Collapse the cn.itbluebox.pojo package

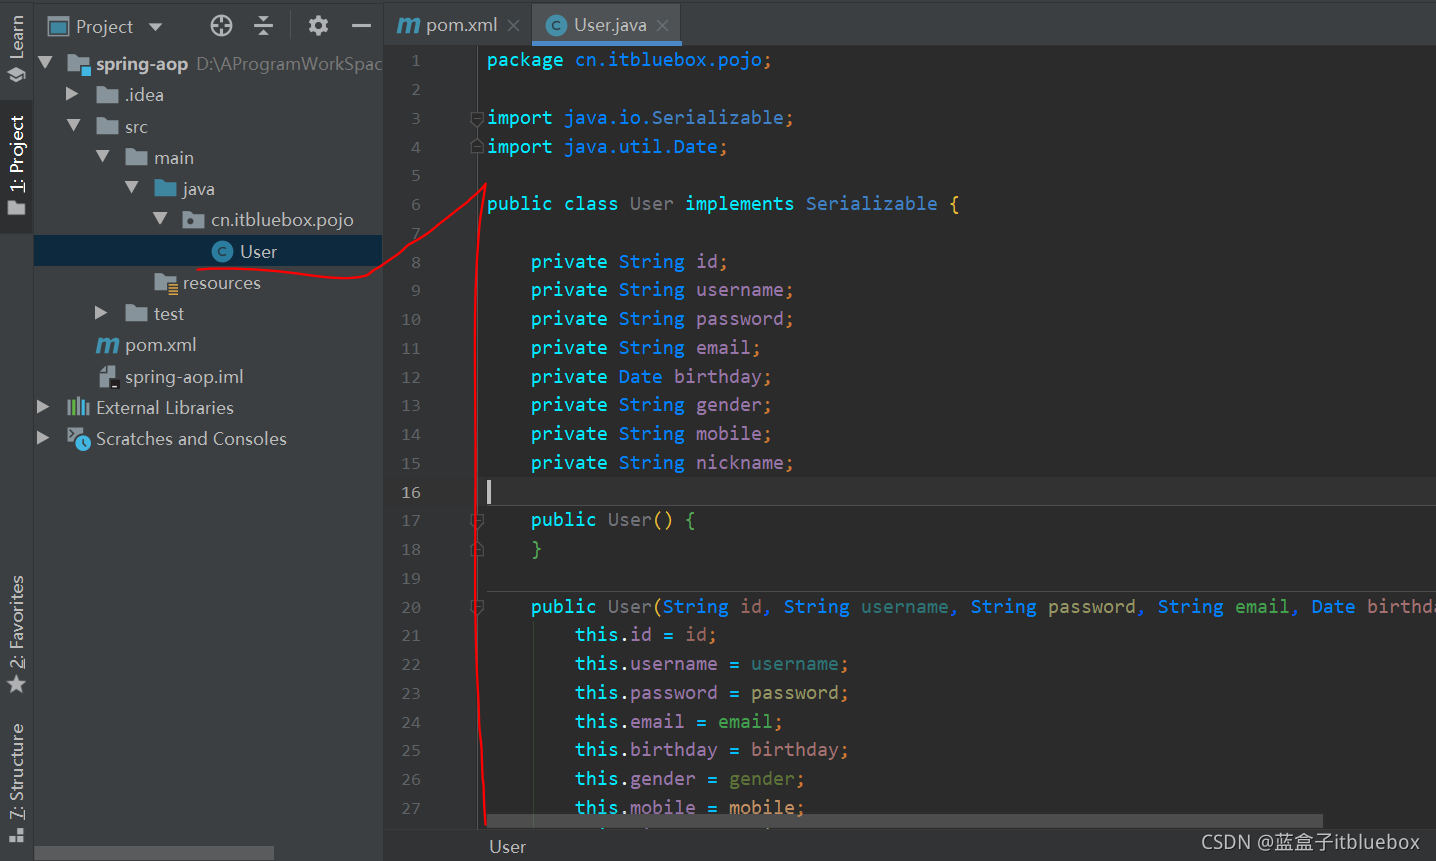(161, 219)
